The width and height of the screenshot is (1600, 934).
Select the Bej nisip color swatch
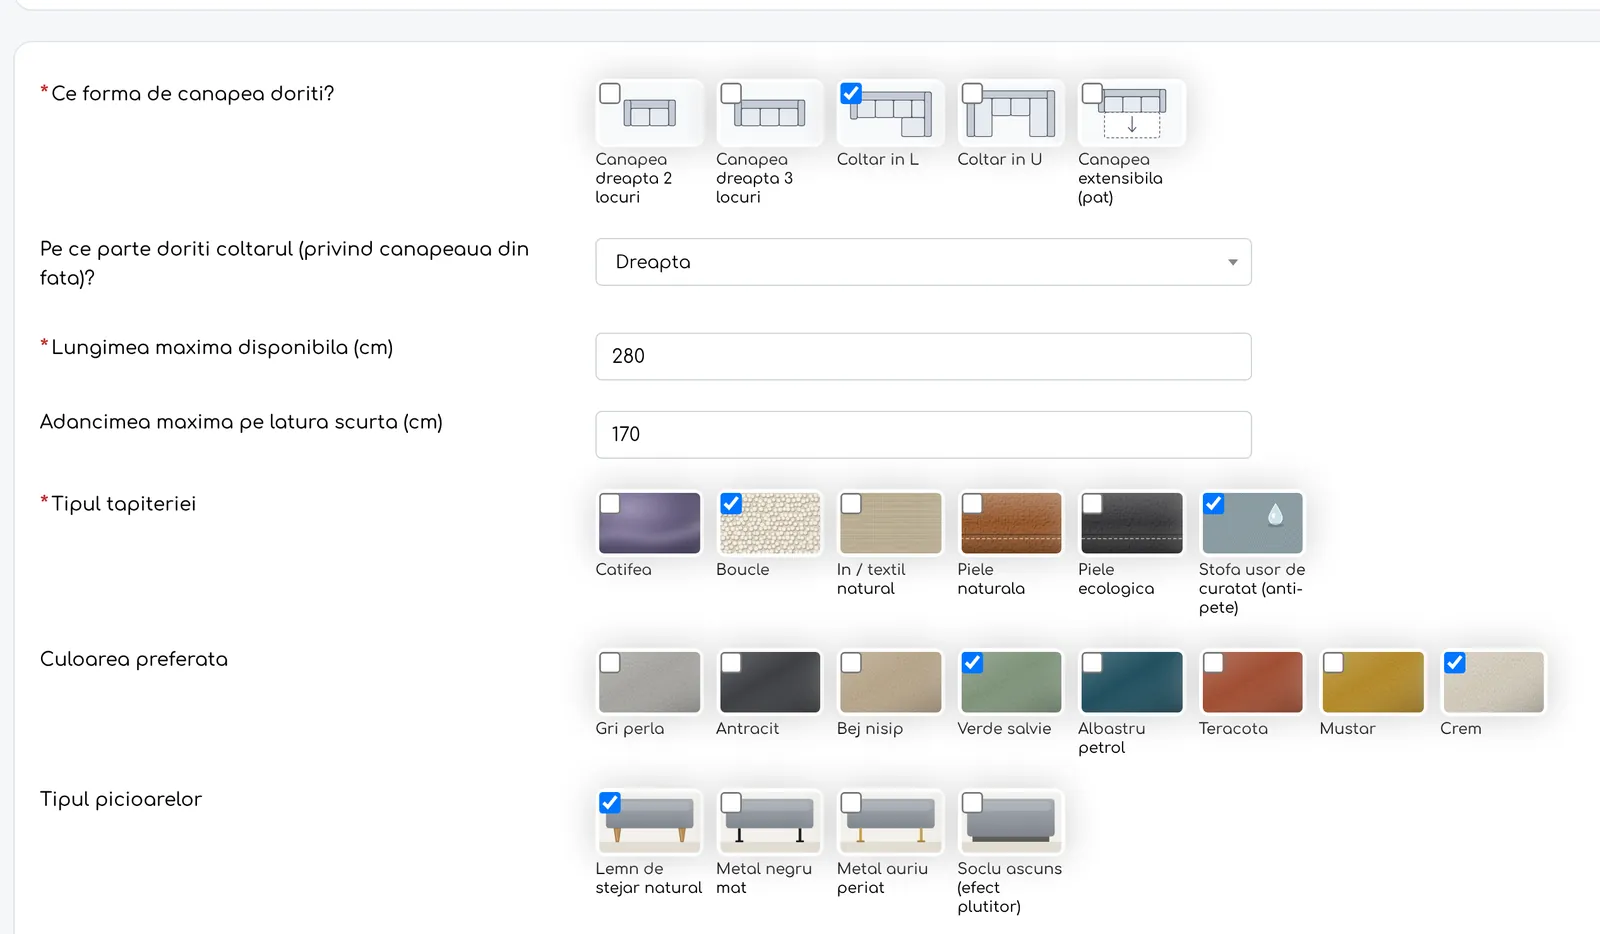[x=891, y=682]
